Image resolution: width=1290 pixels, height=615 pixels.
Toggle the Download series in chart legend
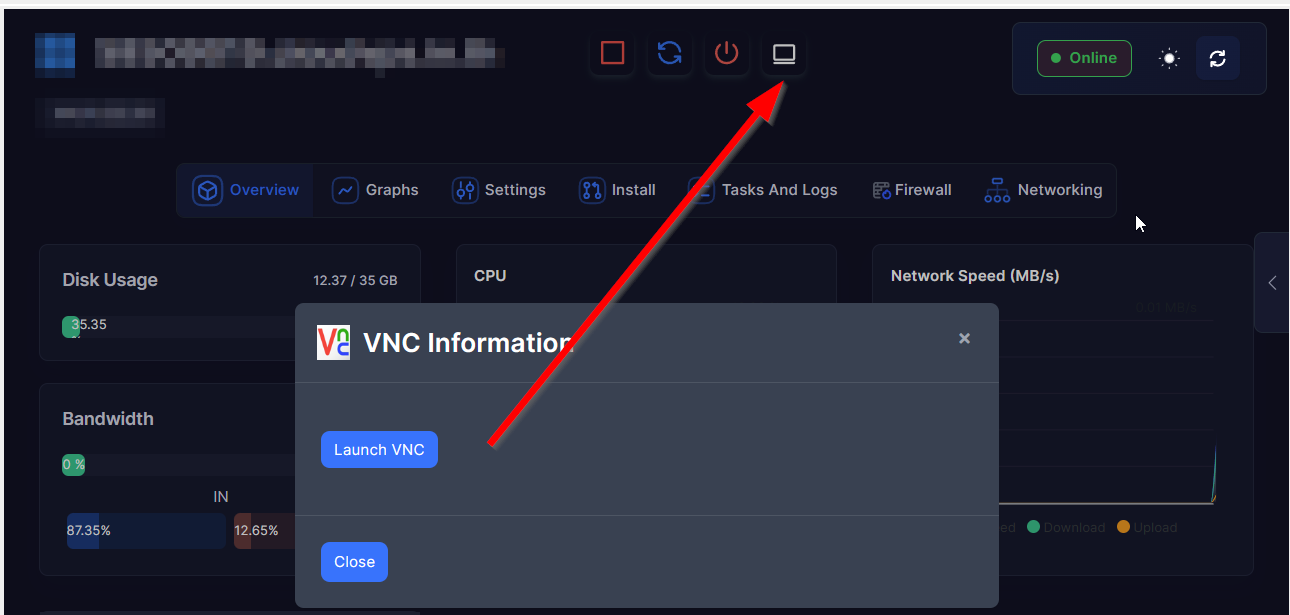pos(1066,527)
